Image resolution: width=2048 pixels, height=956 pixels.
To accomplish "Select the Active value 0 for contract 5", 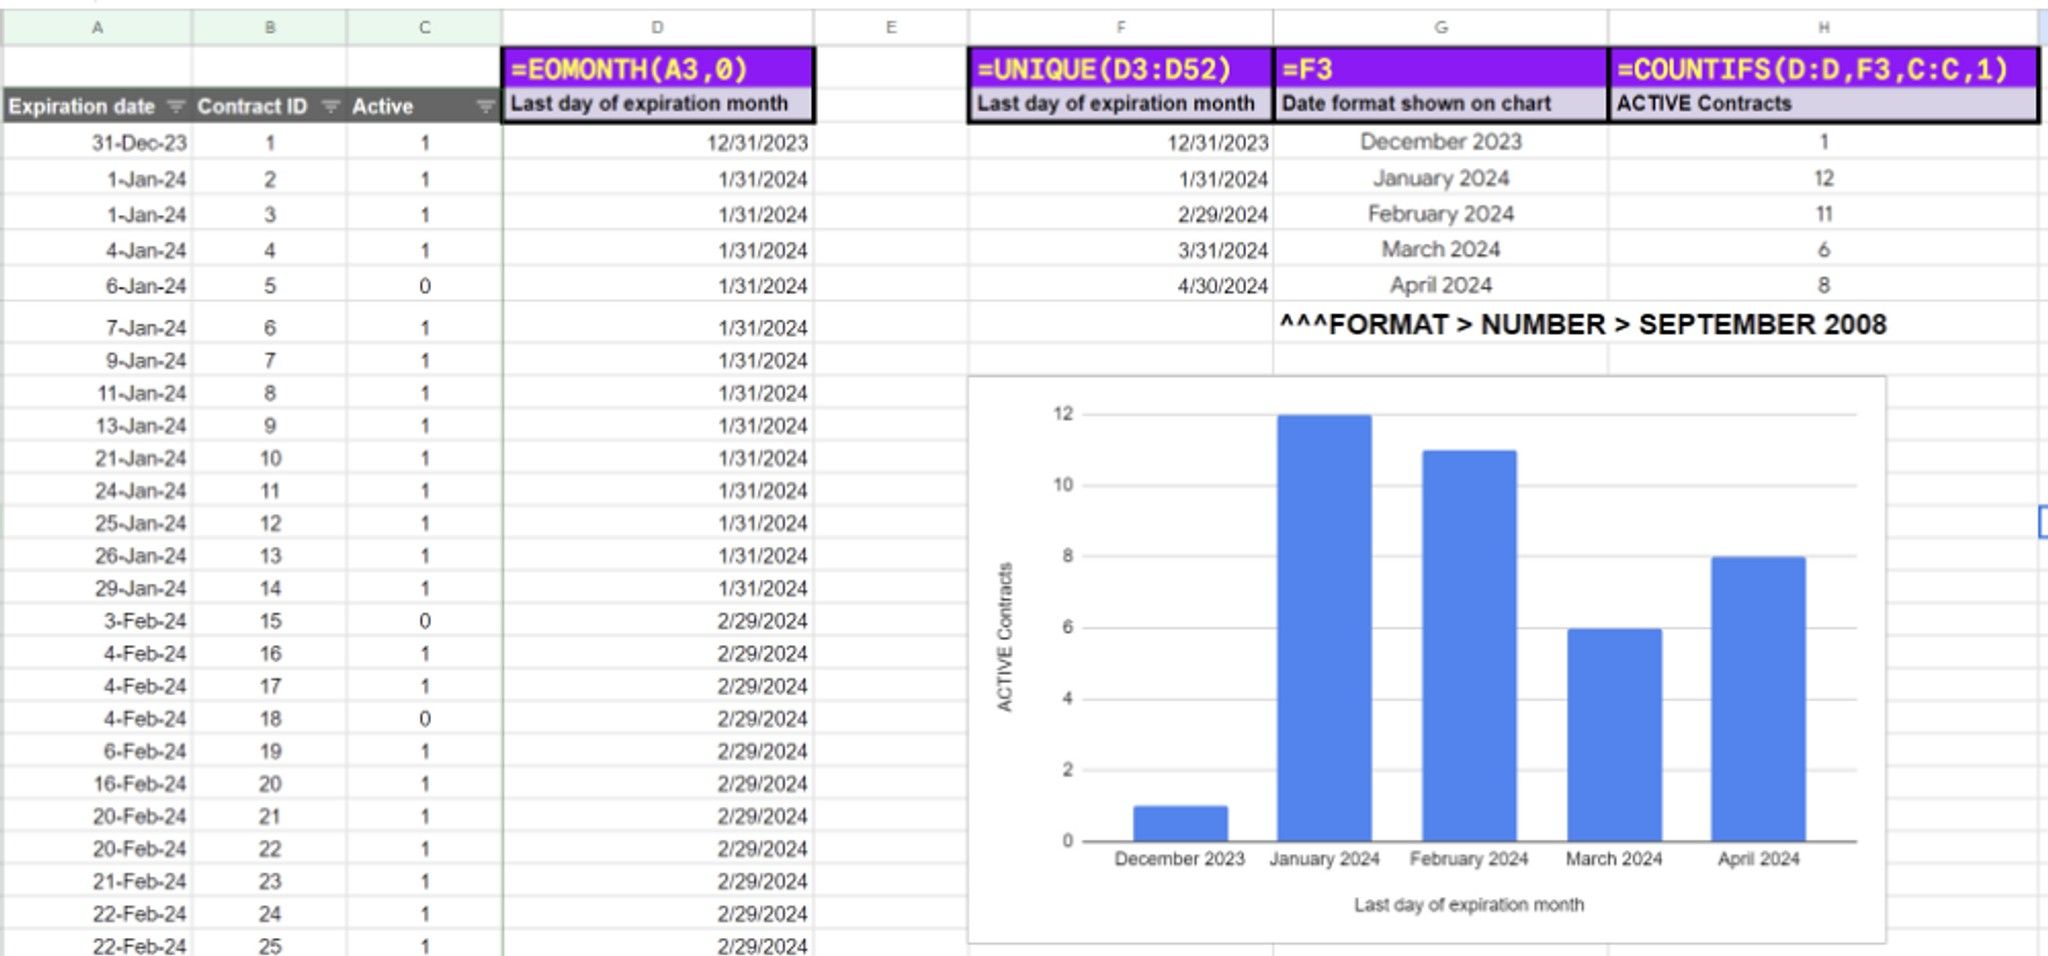I will [424, 286].
